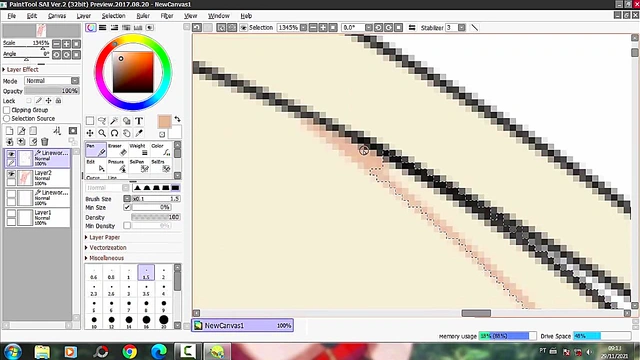Open the Filter menu
This screenshot has width=640, height=360.
pyautogui.click(x=167, y=16)
